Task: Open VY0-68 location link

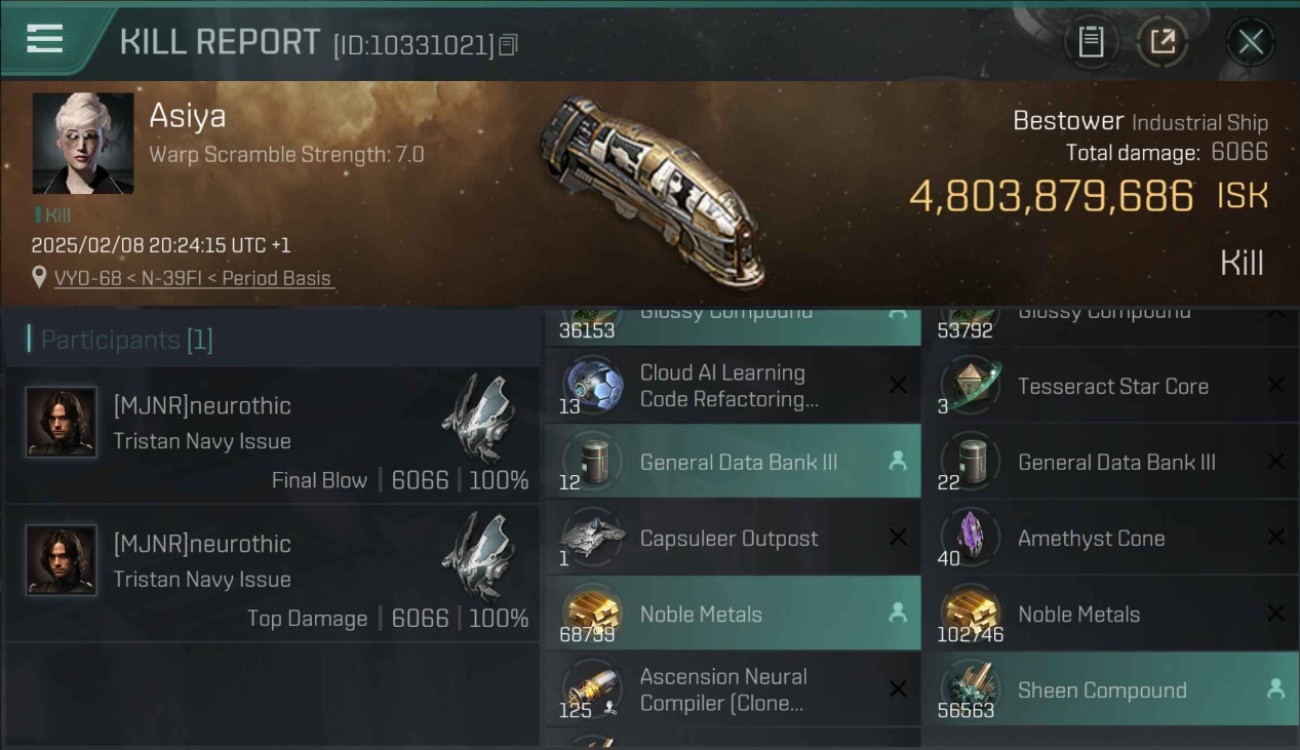Action: coord(84,279)
